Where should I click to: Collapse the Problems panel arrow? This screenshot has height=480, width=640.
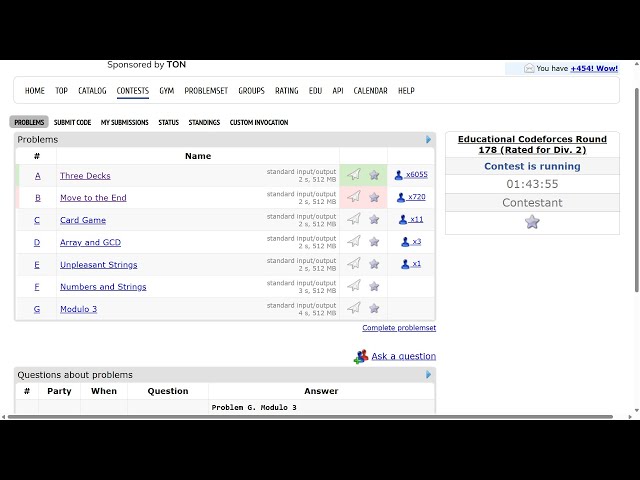pos(428,140)
